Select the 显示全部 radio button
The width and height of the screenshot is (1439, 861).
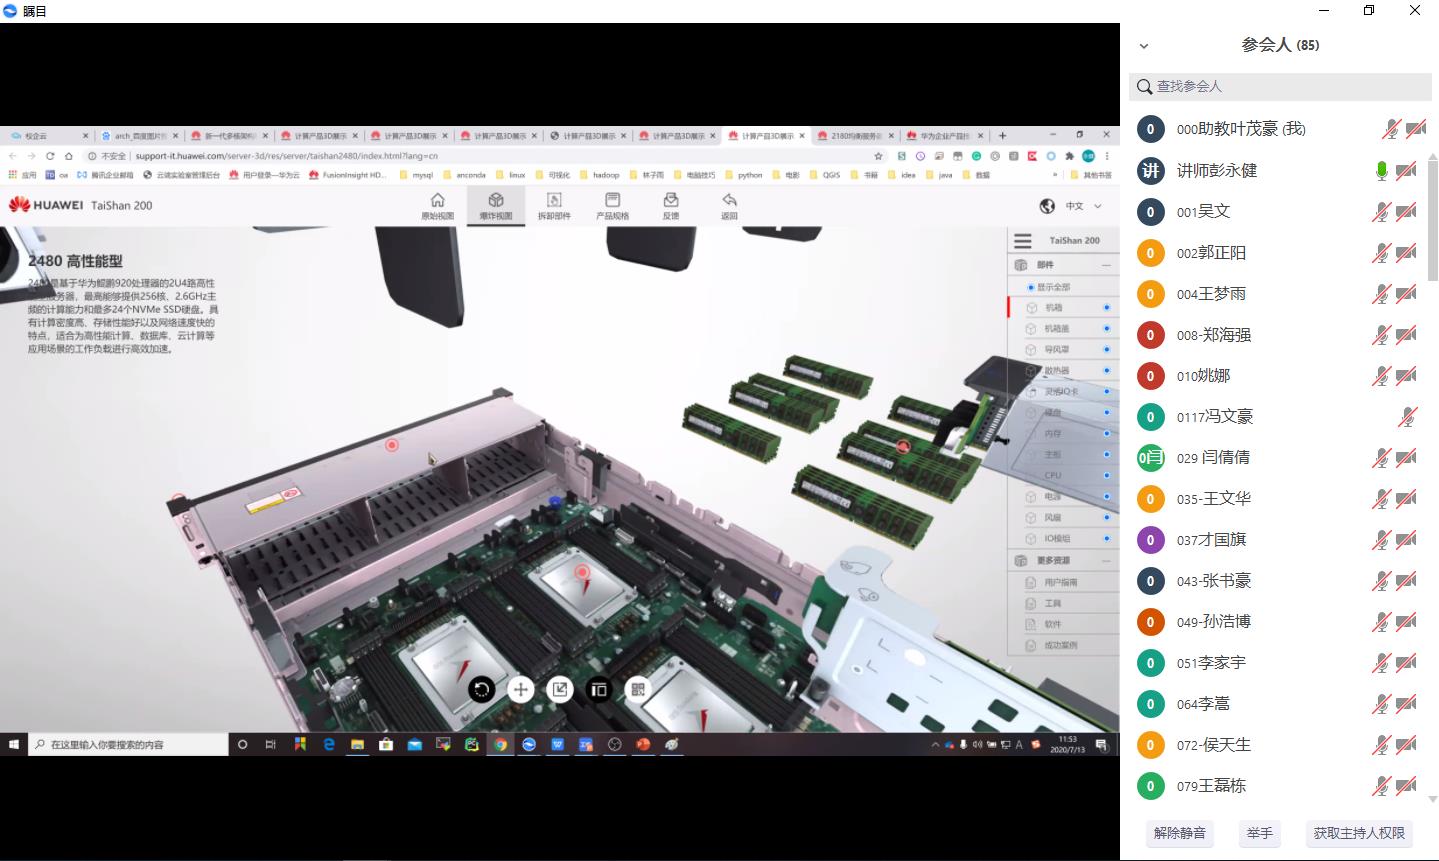[x=1031, y=287]
